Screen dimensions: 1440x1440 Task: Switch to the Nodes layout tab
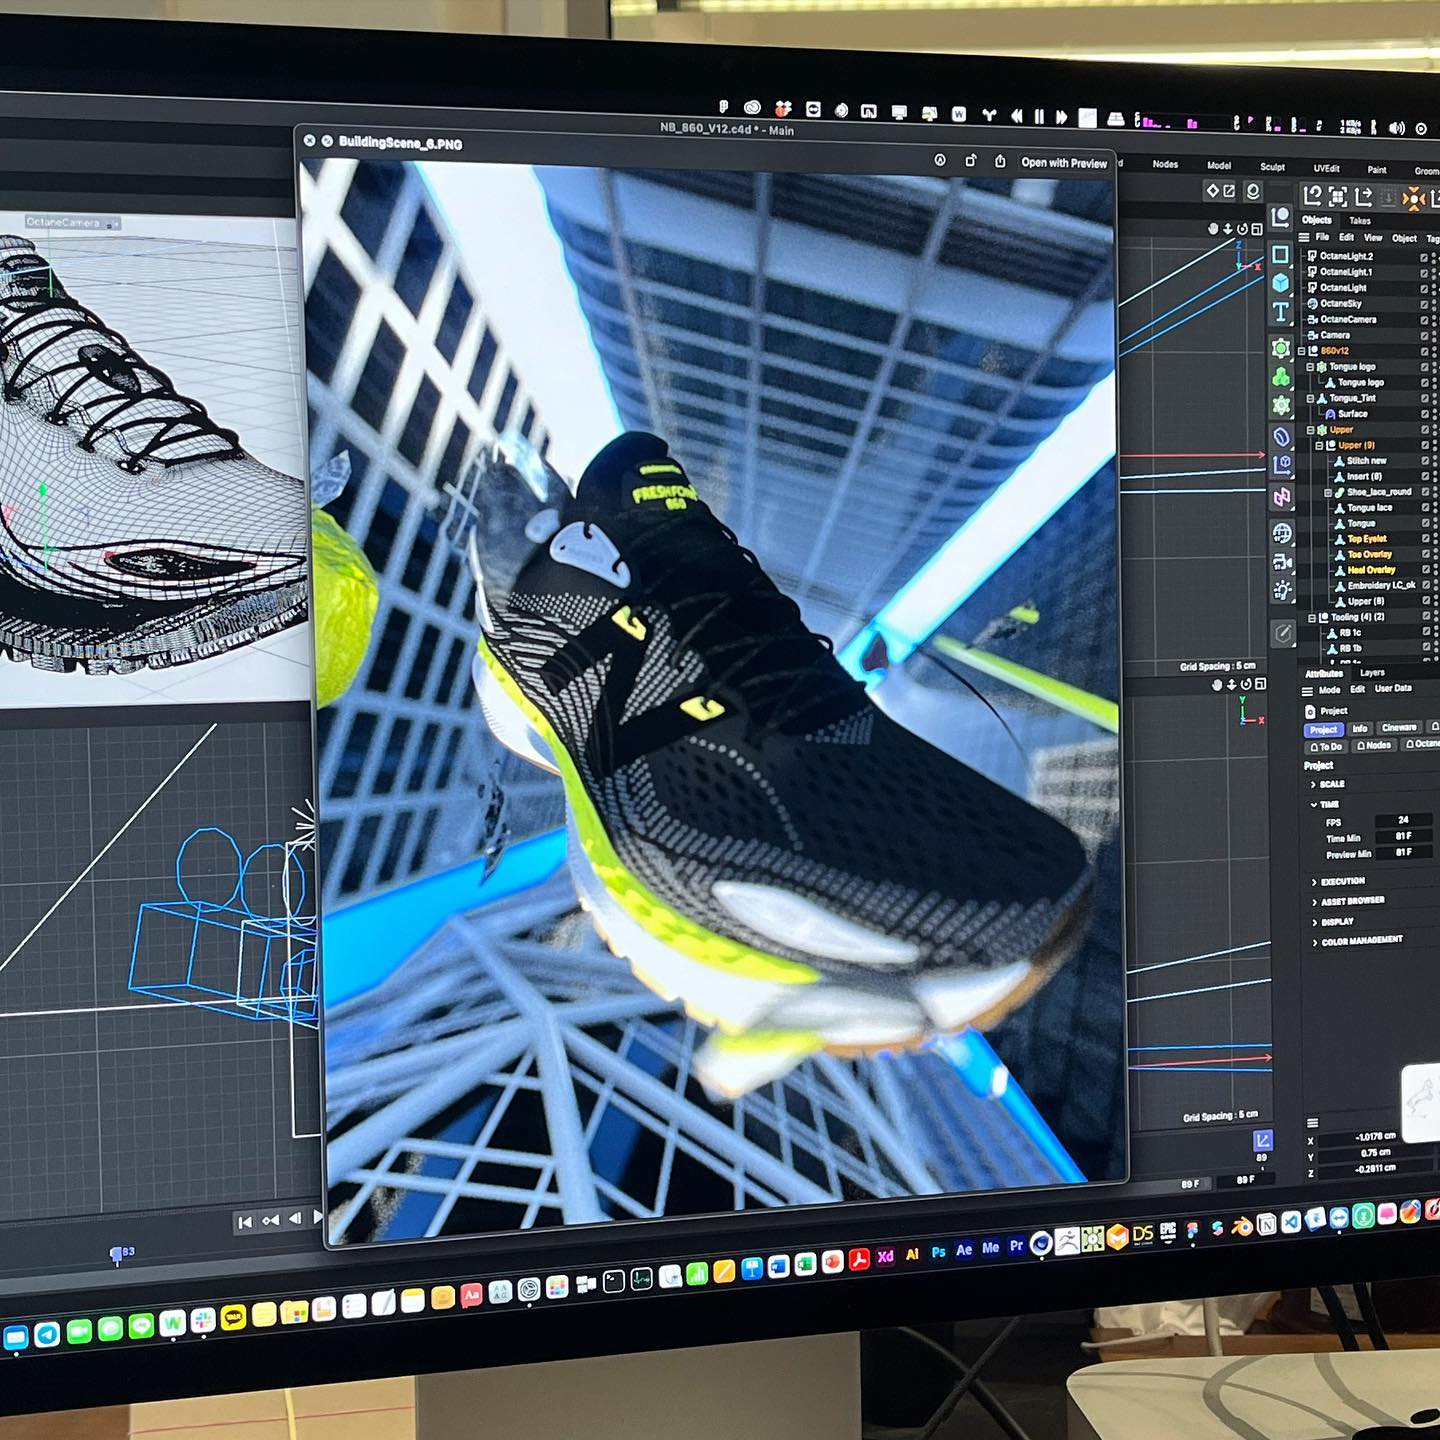1165,164
